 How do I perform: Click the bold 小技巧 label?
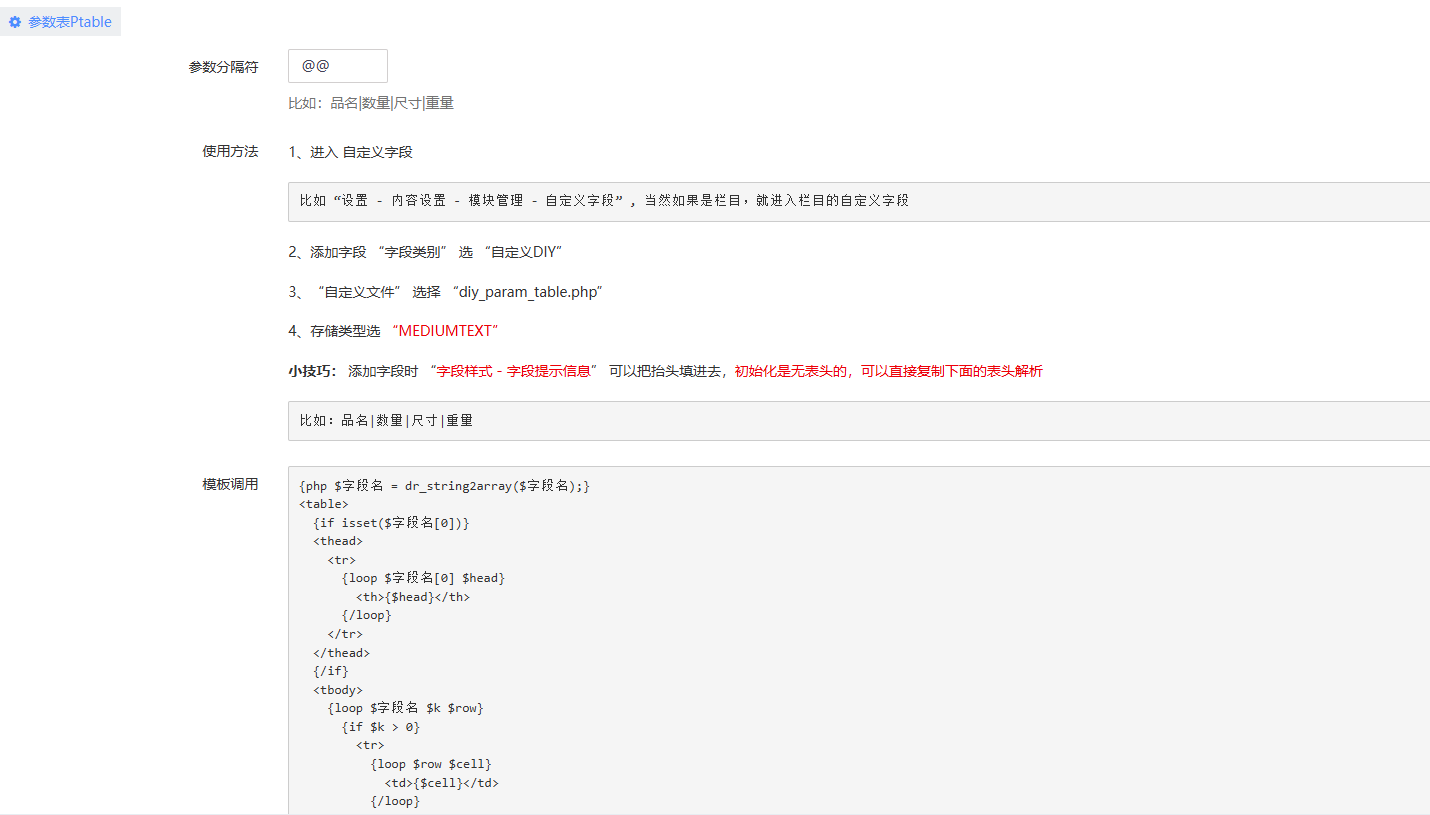312,371
